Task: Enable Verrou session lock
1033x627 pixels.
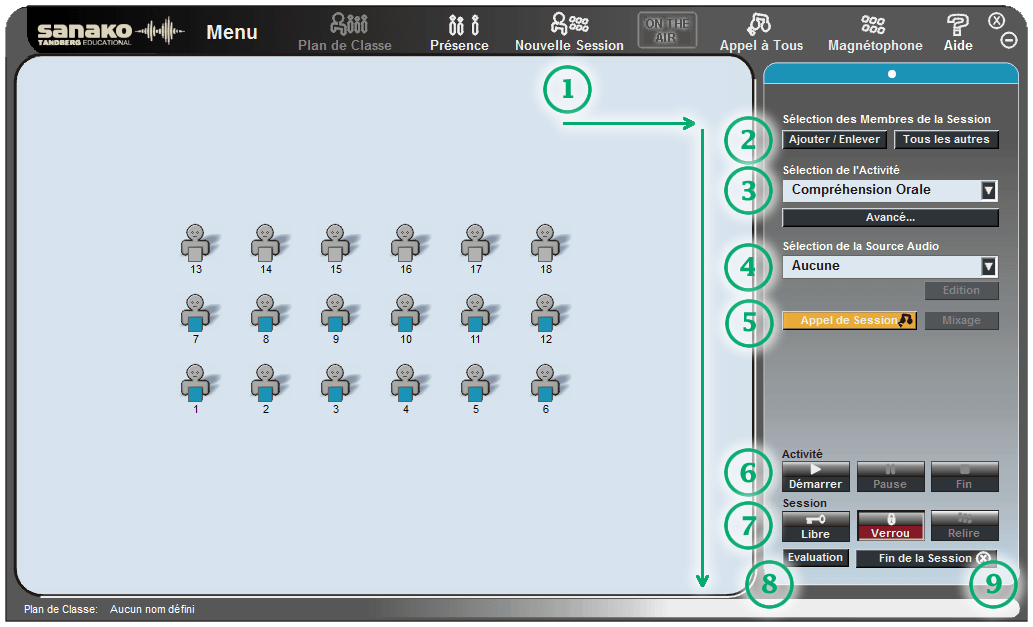Action: tap(890, 526)
